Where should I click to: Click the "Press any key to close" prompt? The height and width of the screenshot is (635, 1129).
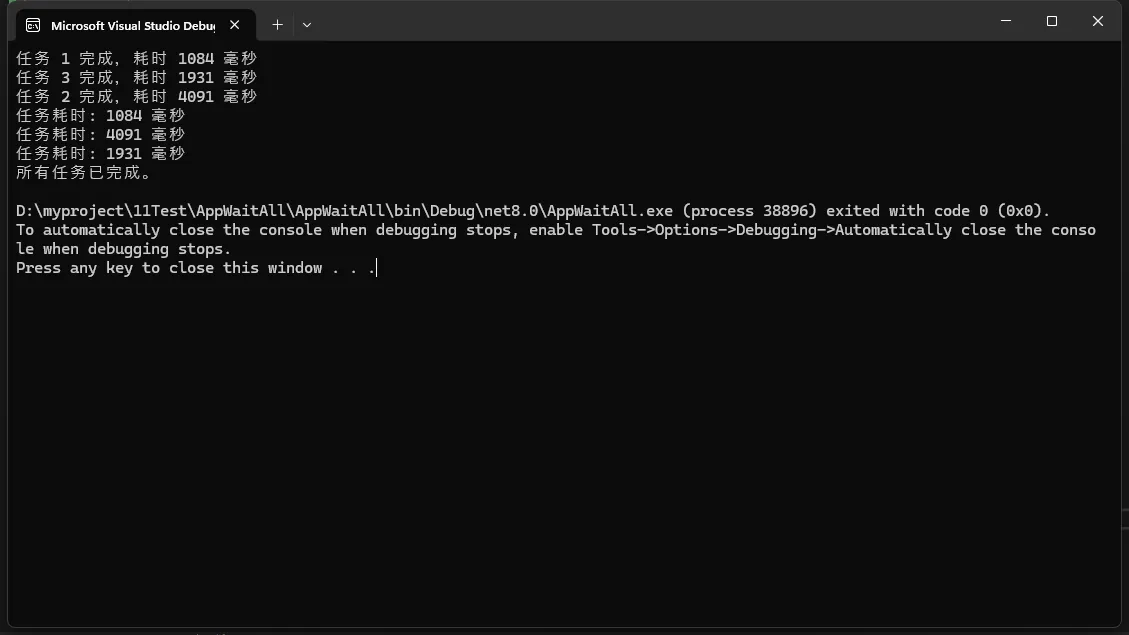(195, 268)
